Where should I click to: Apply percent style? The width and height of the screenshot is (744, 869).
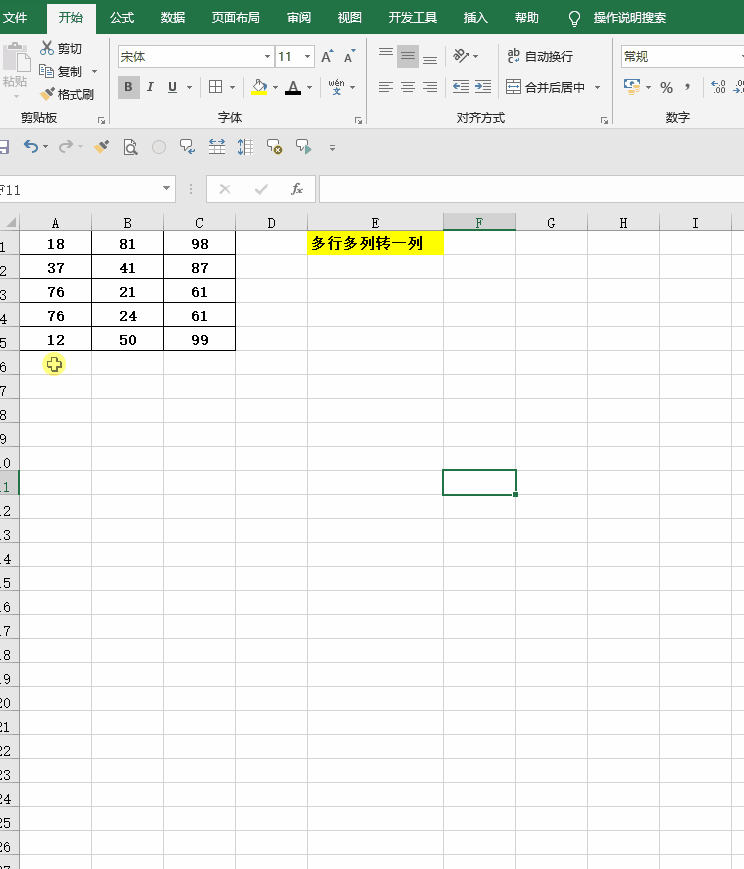[666, 87]
